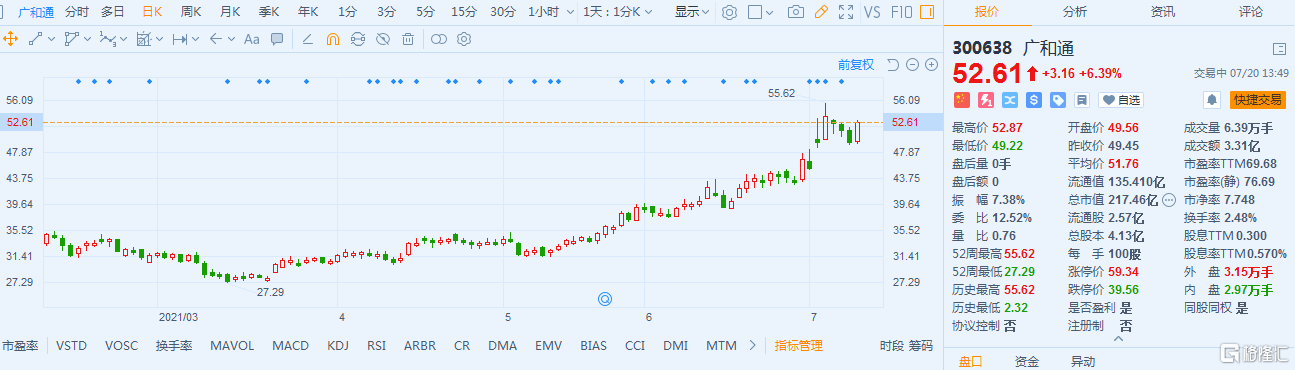Image resolution: width=1295 pixels, height=370 pixels.
Task: Switch to the 分析 tab
Action: point(1075,12)
